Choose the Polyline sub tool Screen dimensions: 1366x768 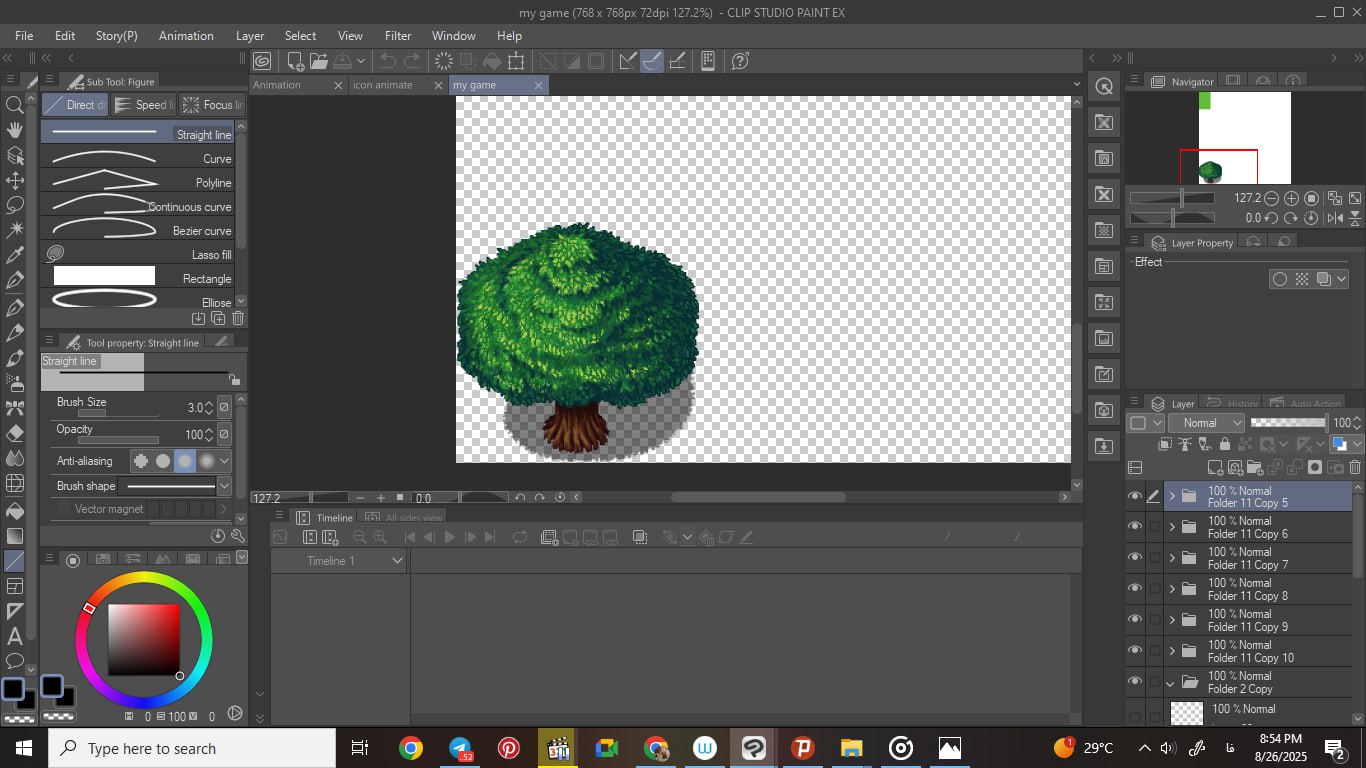click(138, 182)
